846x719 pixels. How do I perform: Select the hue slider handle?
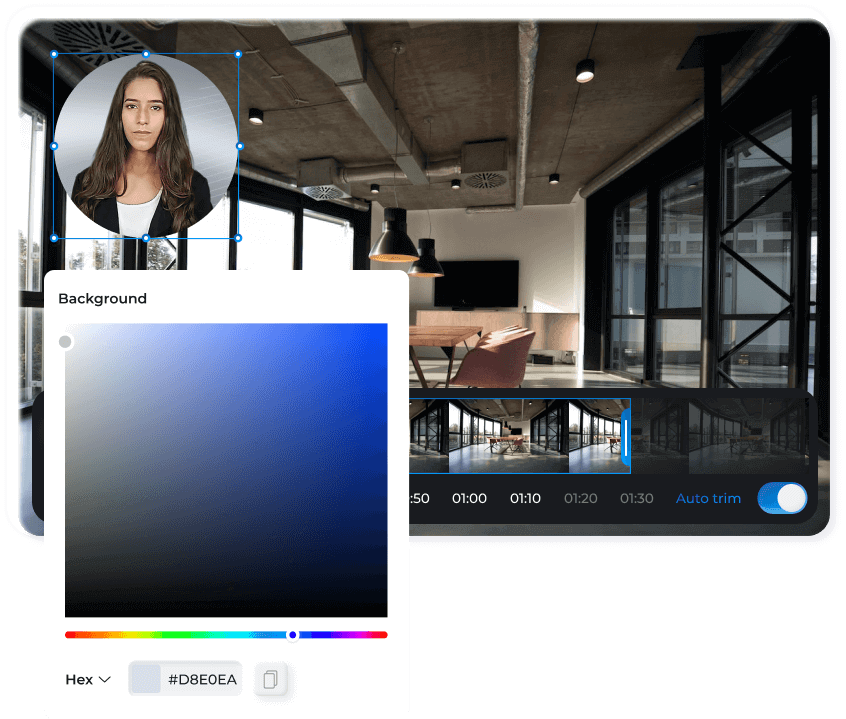(x=292, y=634)
